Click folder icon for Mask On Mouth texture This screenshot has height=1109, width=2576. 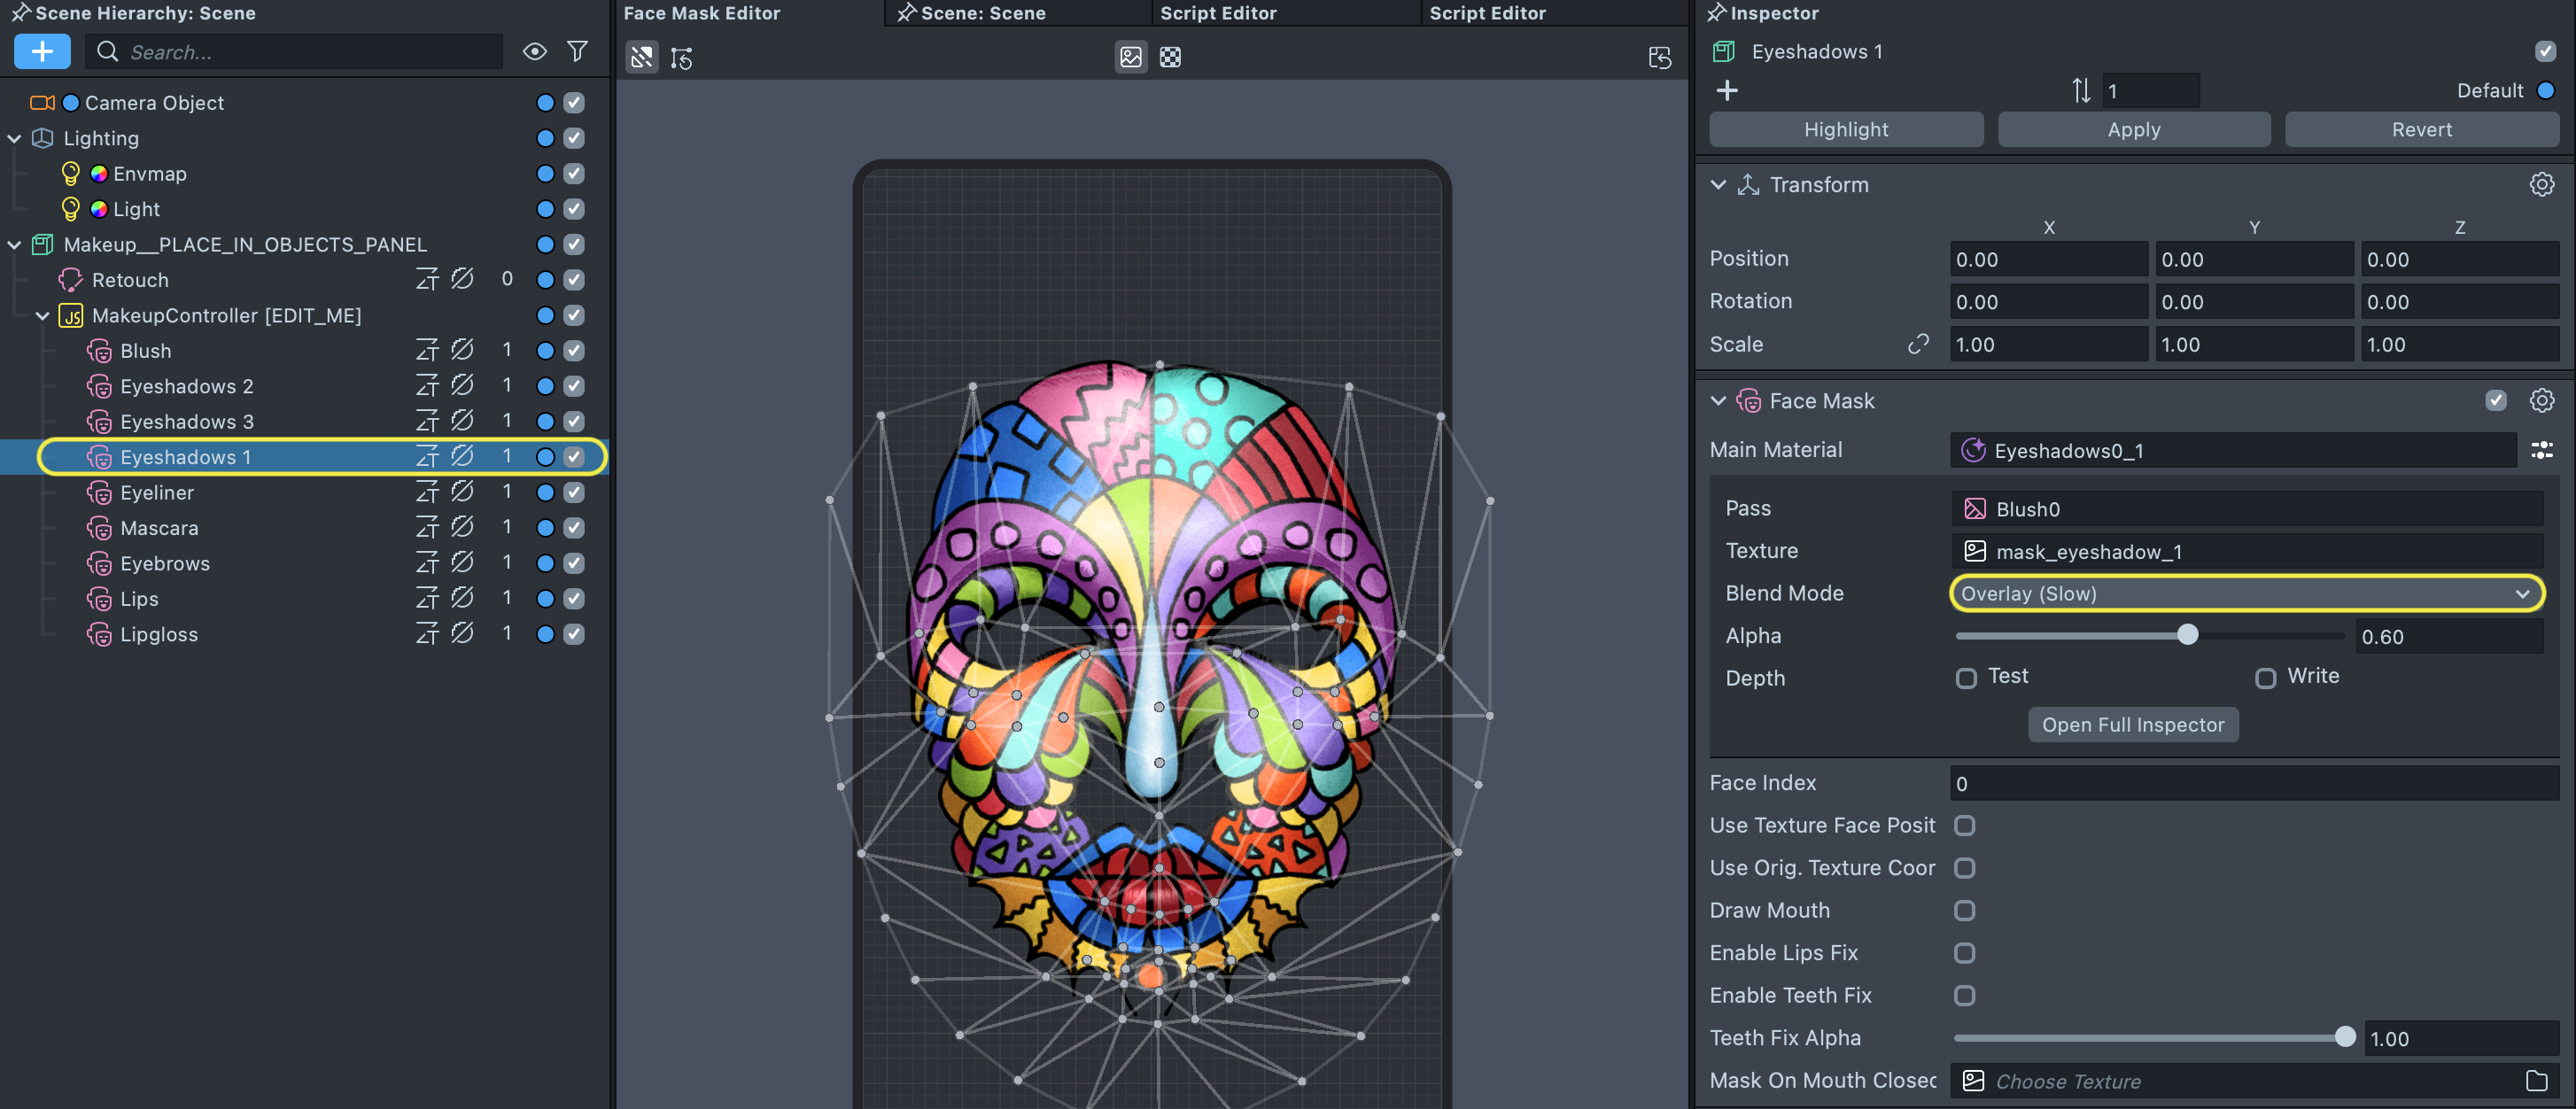coord(2536,1080)
